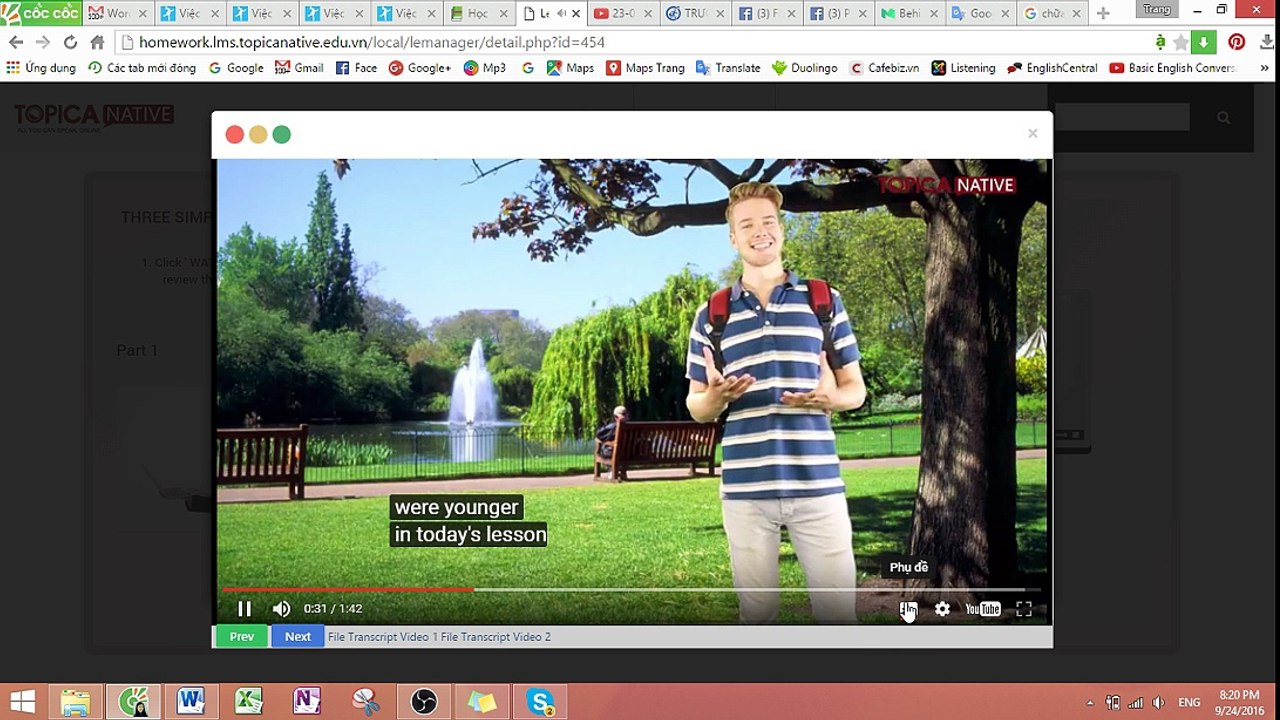This screenshot has height=720, width=1280.
Task: Open the browser home page
Action: (97, 42)
